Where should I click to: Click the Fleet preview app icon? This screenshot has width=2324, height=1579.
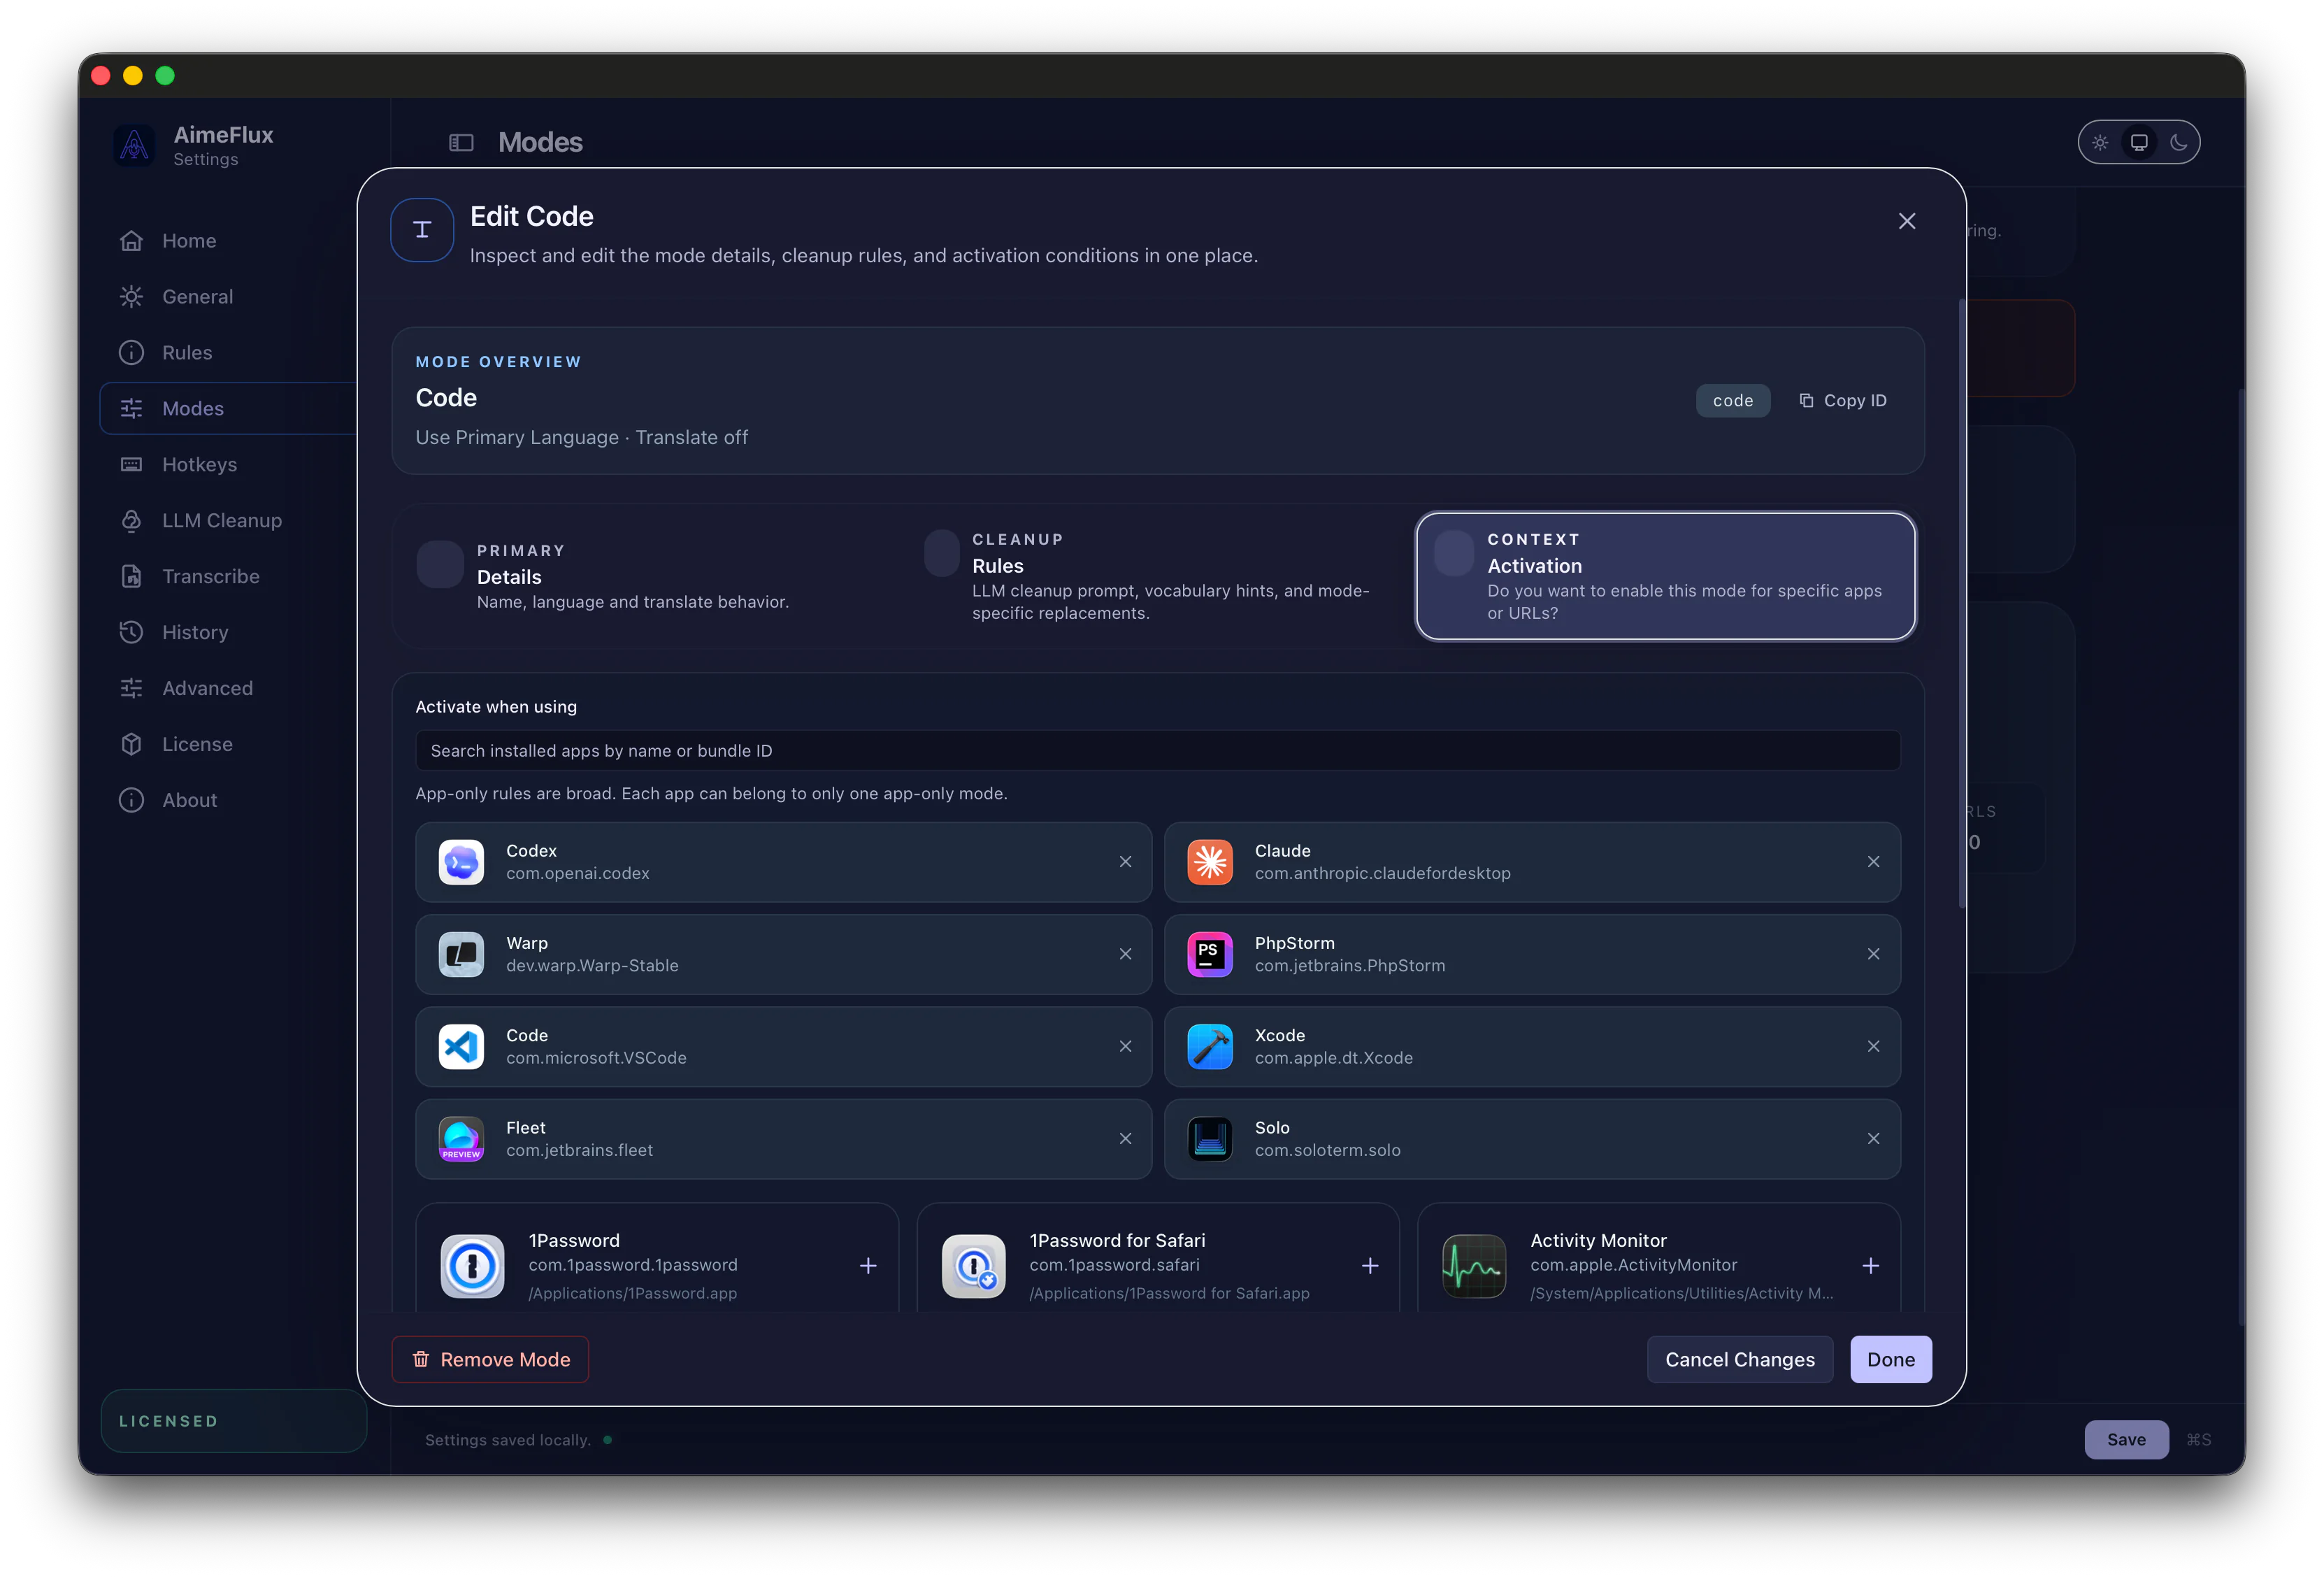461,1138
